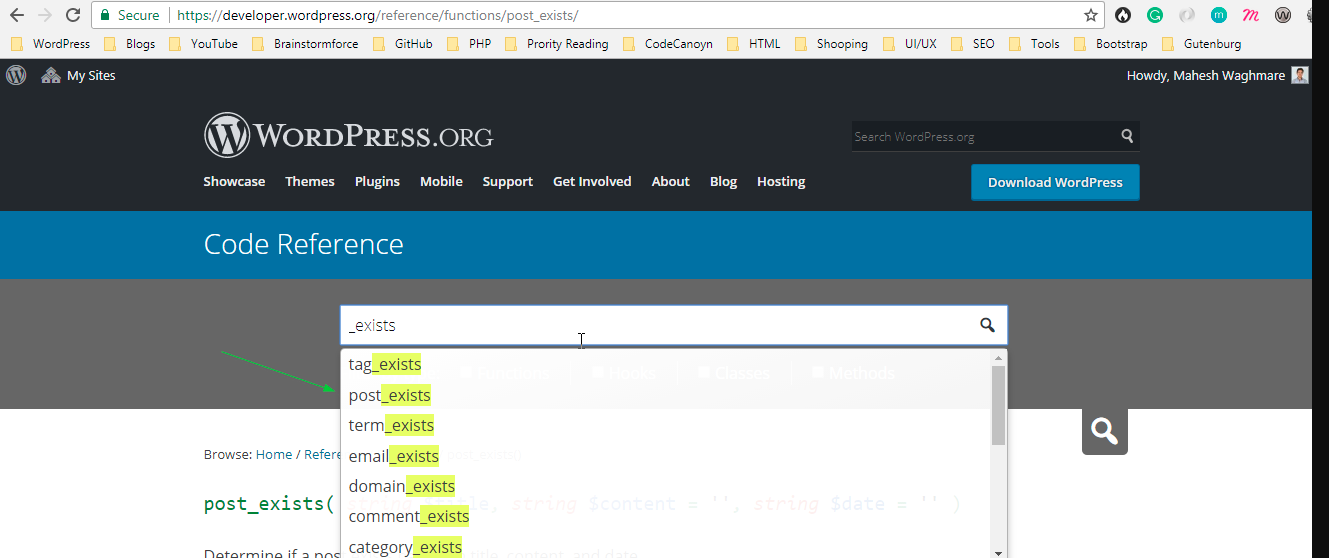Open the About nav item
Screen dimensions: 1329x558
(671, 181)
